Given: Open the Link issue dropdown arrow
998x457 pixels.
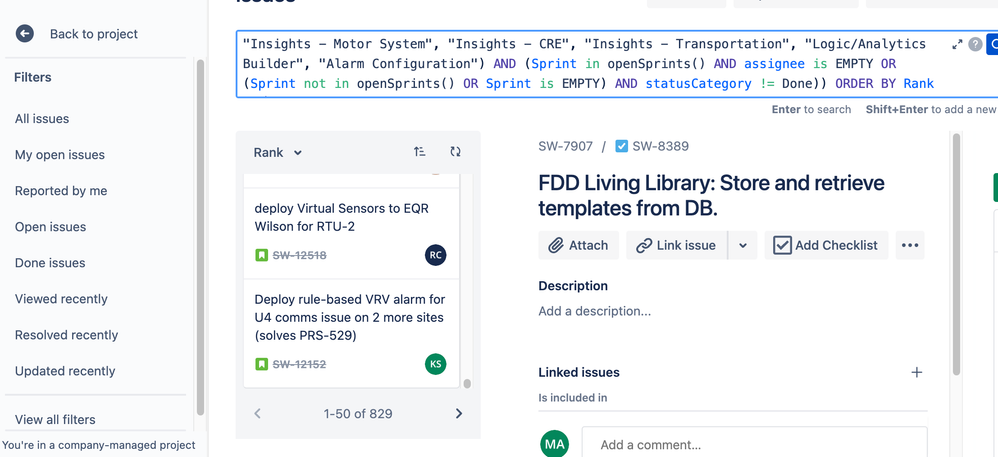Looking at the screenshot, I should tap(743, 245).
